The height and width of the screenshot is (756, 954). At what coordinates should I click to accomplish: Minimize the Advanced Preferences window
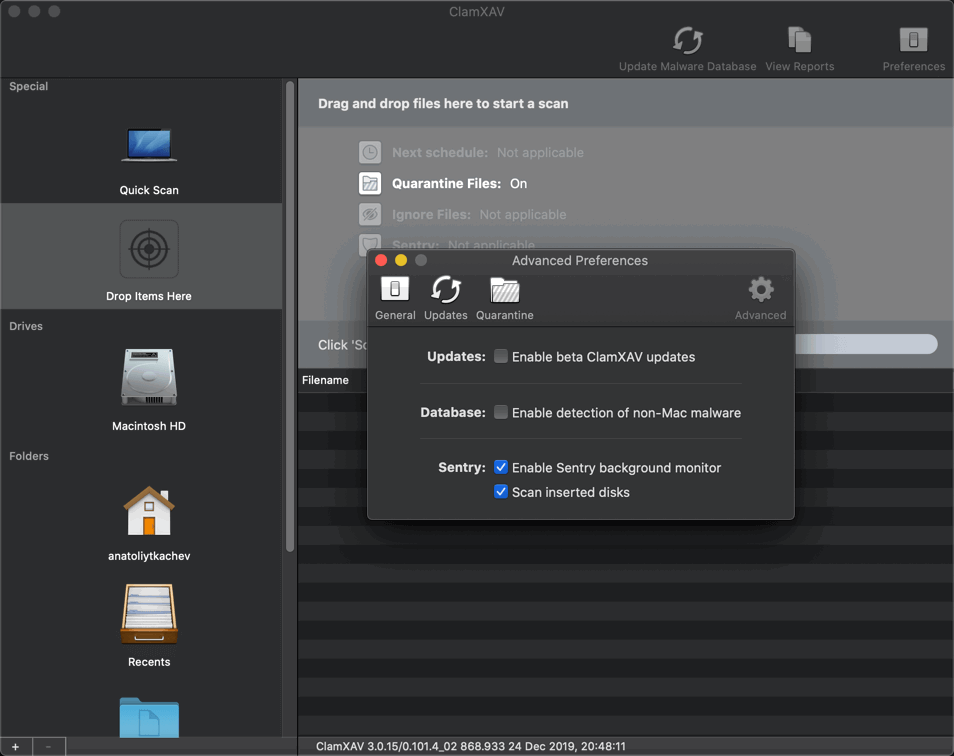401,260
